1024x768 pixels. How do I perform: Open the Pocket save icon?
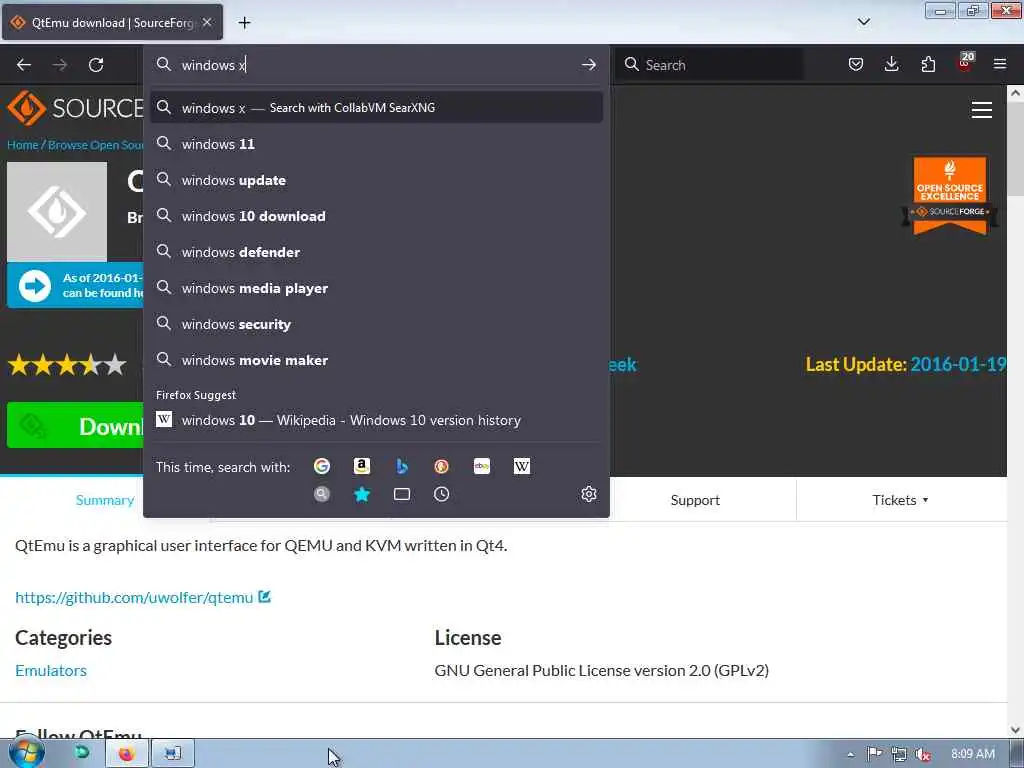tap(856, 64)
